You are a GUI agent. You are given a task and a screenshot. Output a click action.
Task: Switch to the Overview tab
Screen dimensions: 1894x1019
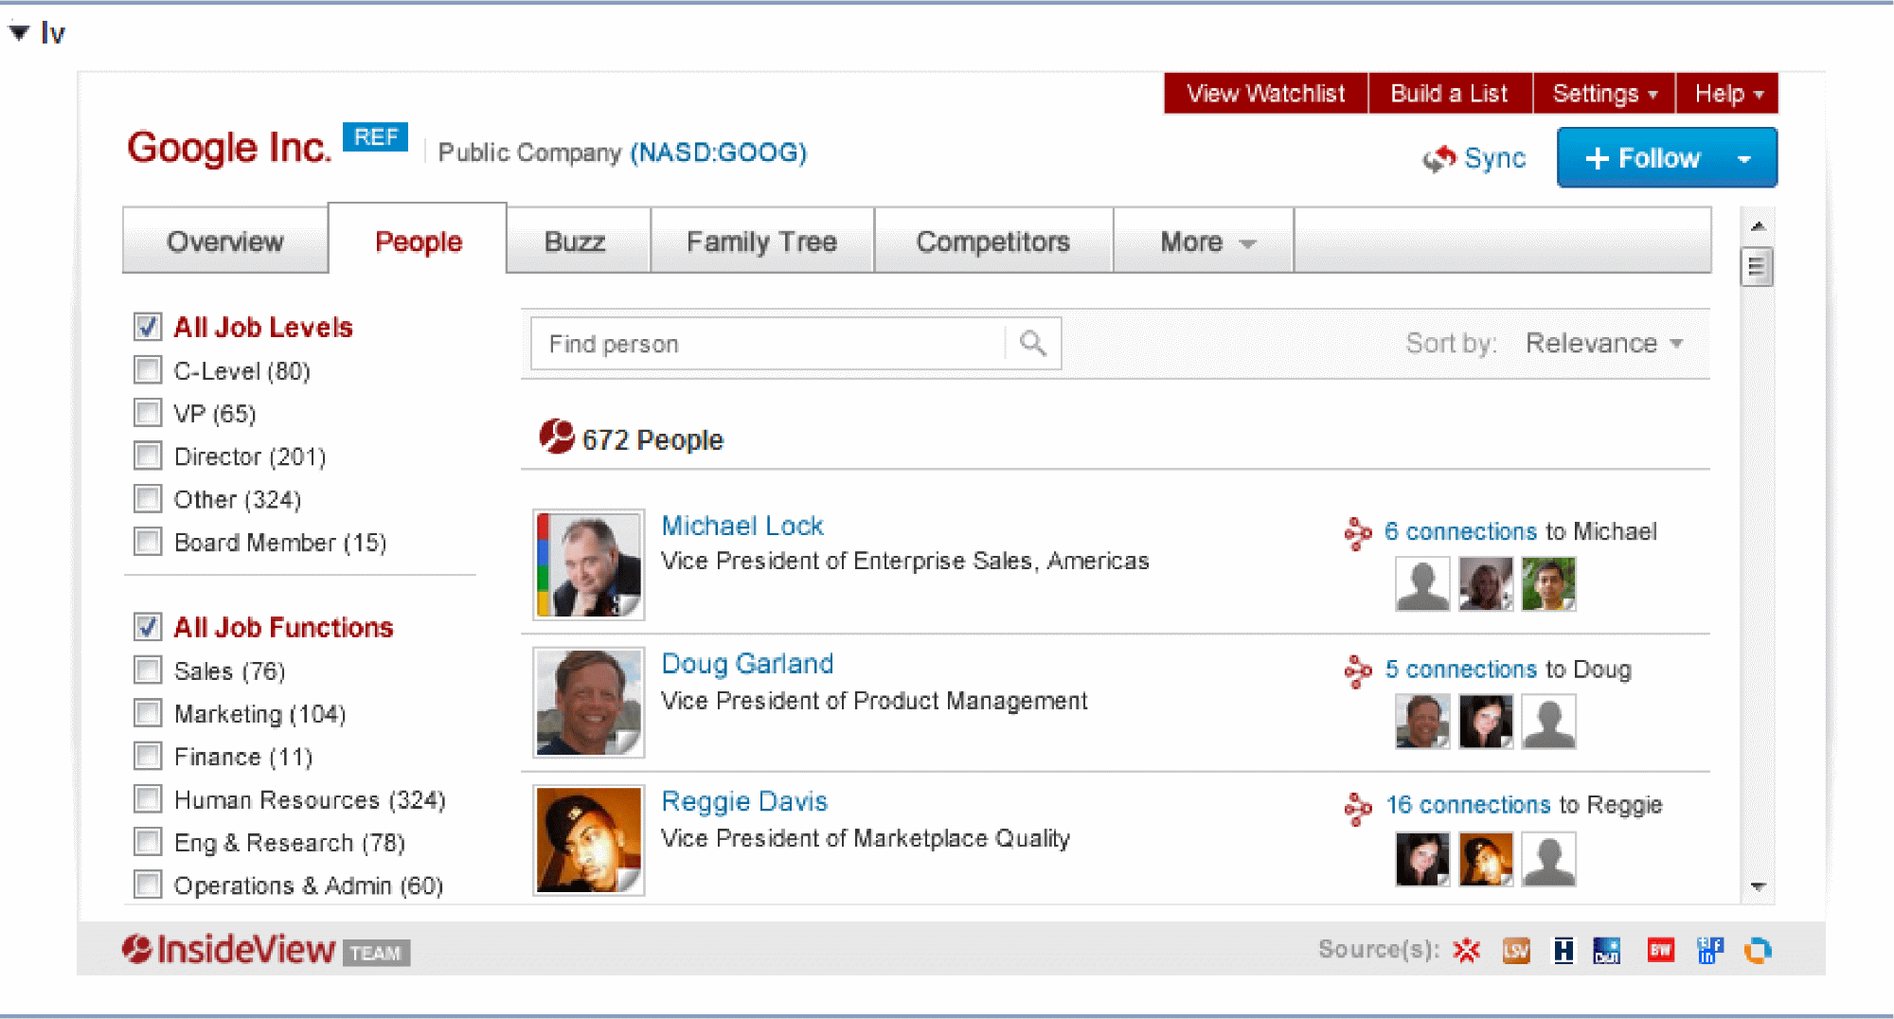pos(225,241)
